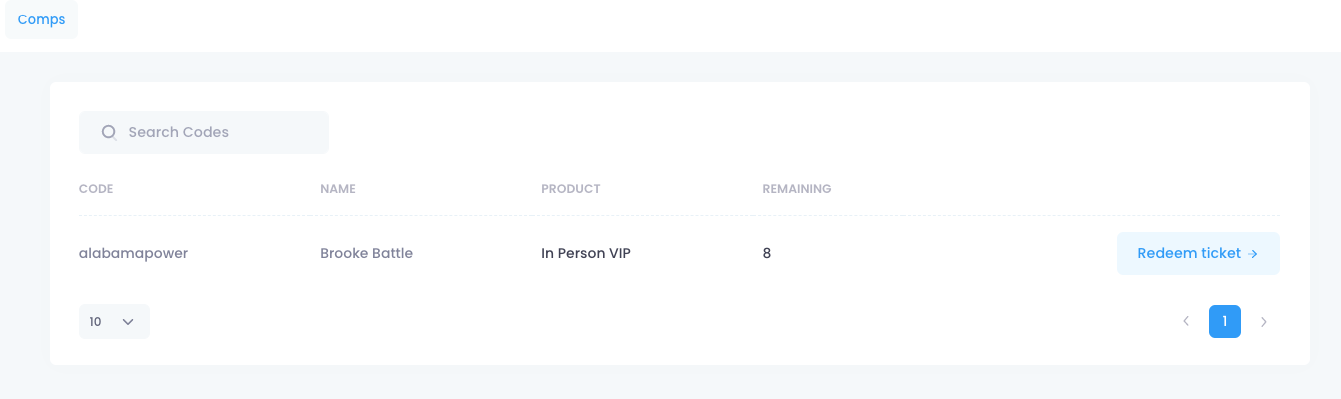Select the alabamapower code cell
The image size is (1341, 399).
point(134,253)
